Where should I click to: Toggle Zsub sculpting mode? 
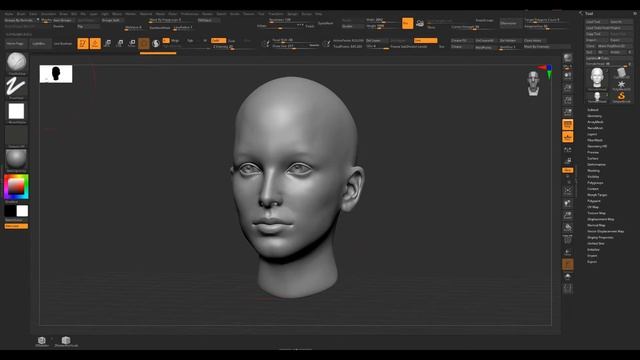tap(231, 40)
